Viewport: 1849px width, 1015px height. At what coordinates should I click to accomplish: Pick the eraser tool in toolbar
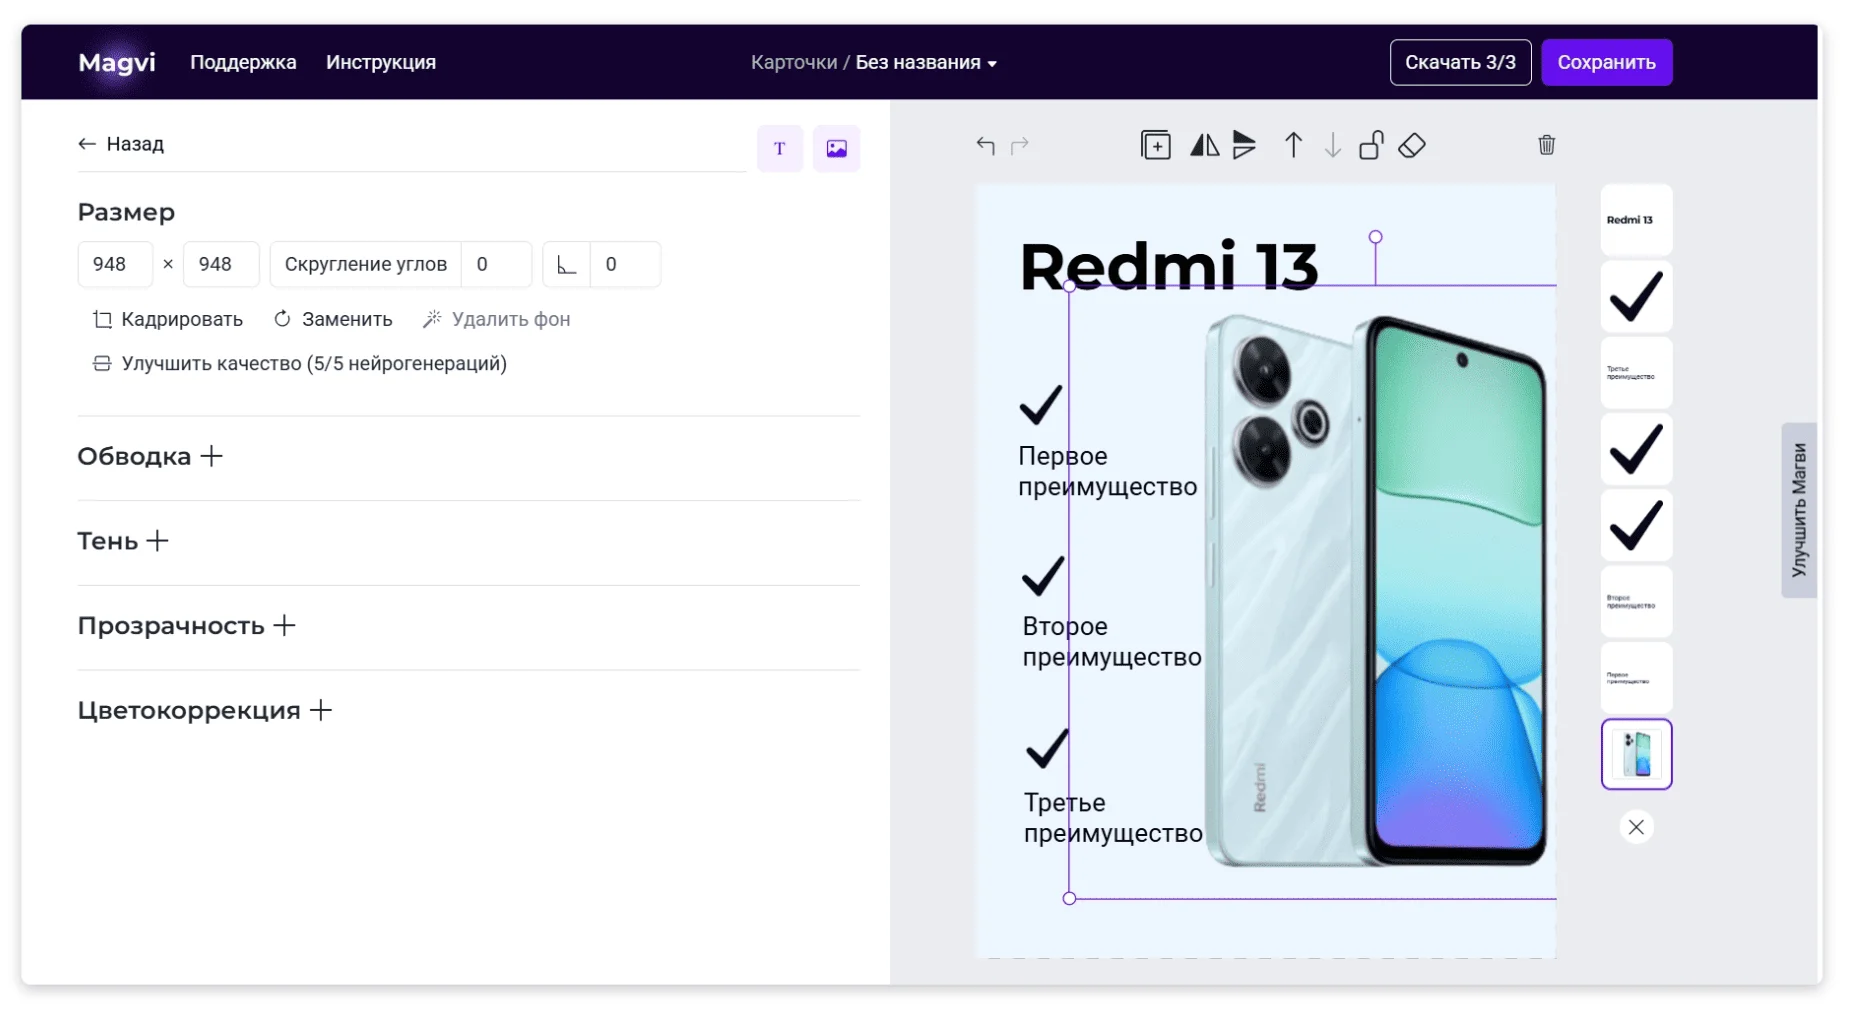coord(1412,146)
